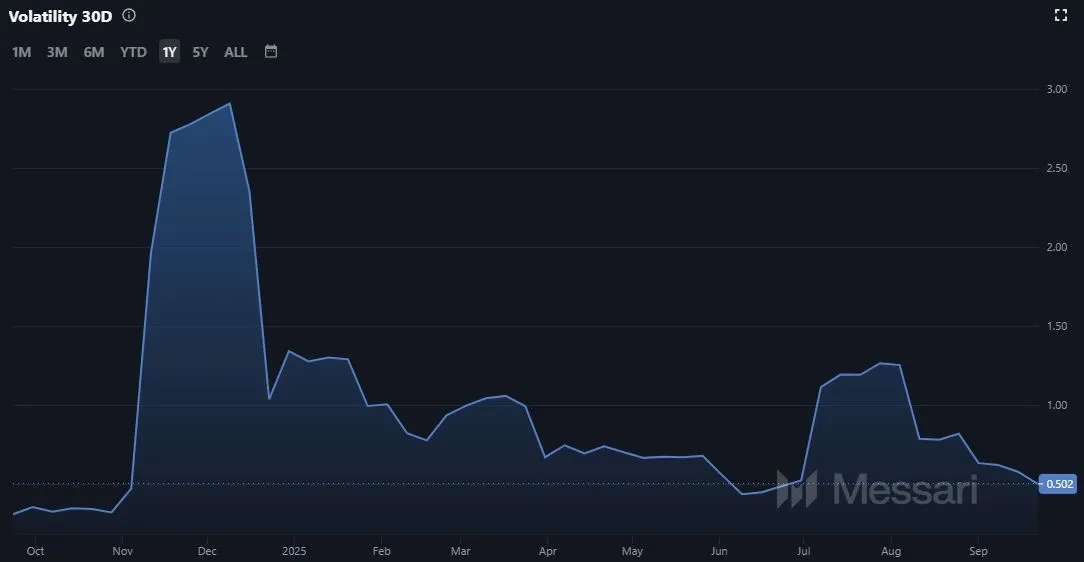This screenshot has height=562, width=1084.
Task: Switch to the 3M time range
Action: [x=57, y=52]
